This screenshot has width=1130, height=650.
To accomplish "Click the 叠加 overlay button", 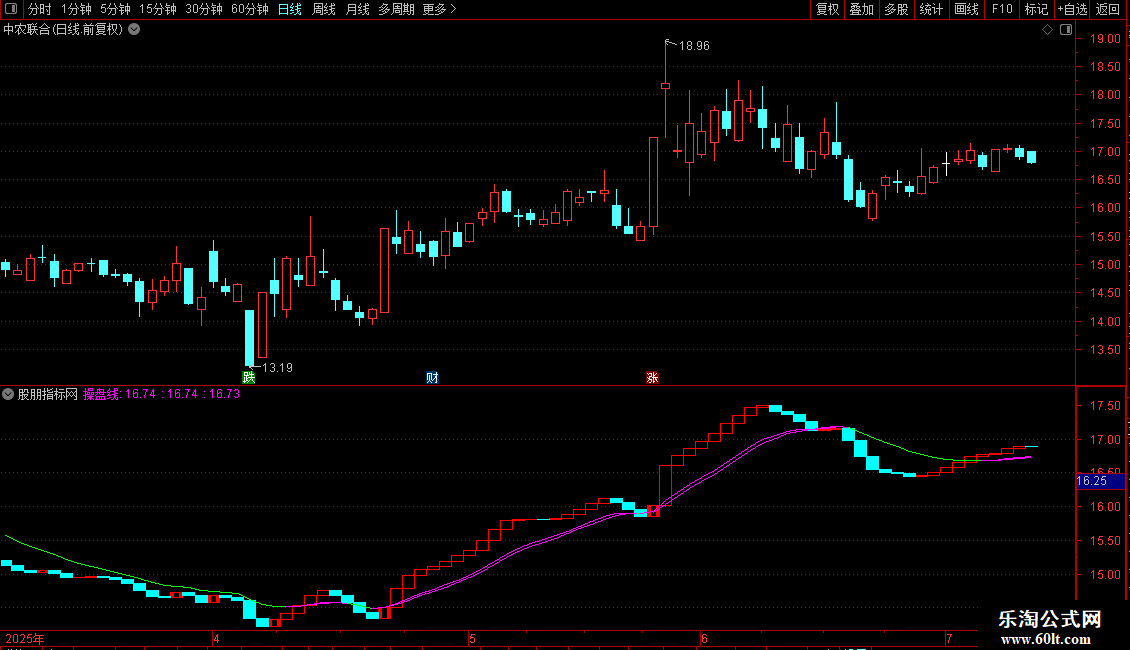I will coord(862,9).
